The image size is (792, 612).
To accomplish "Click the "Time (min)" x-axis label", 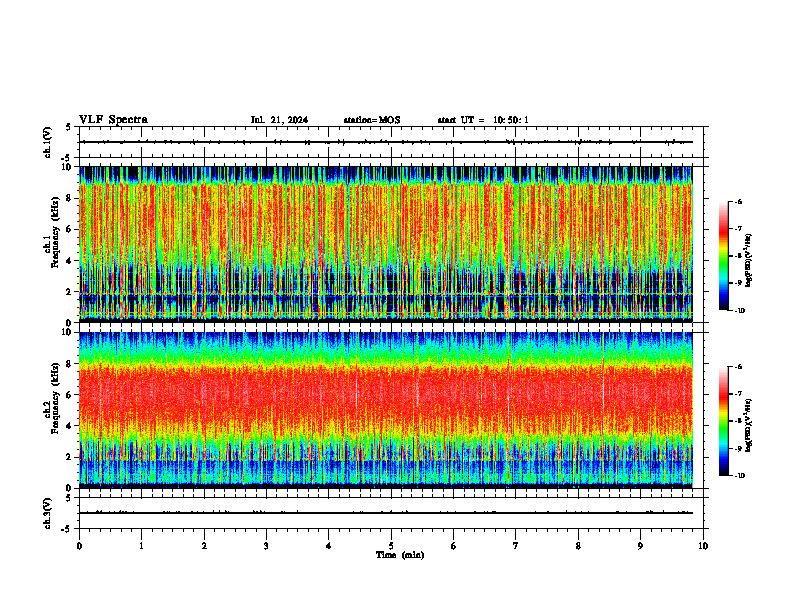I will (x=400, y=555).
